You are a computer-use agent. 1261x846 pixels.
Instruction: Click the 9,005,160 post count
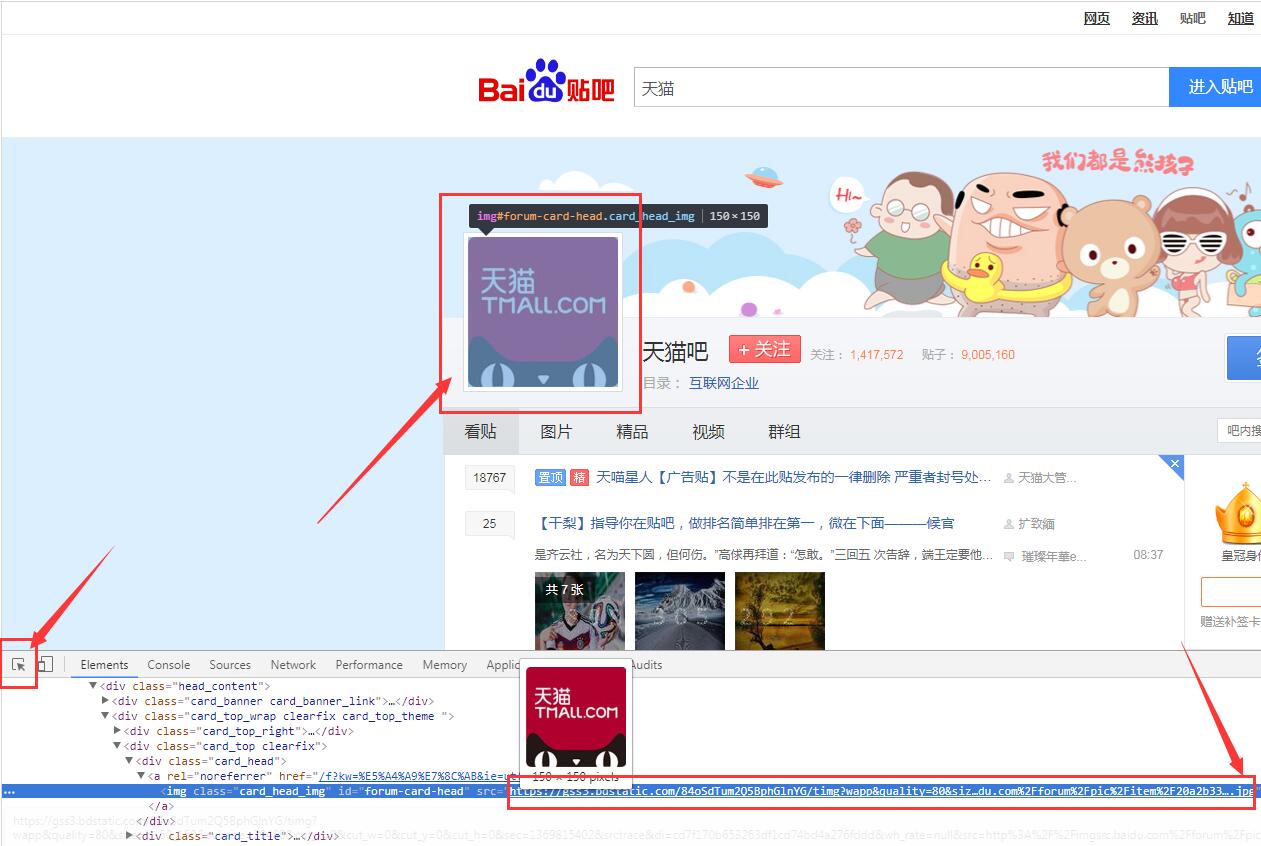pyautogui.click(x=987, y=355)
